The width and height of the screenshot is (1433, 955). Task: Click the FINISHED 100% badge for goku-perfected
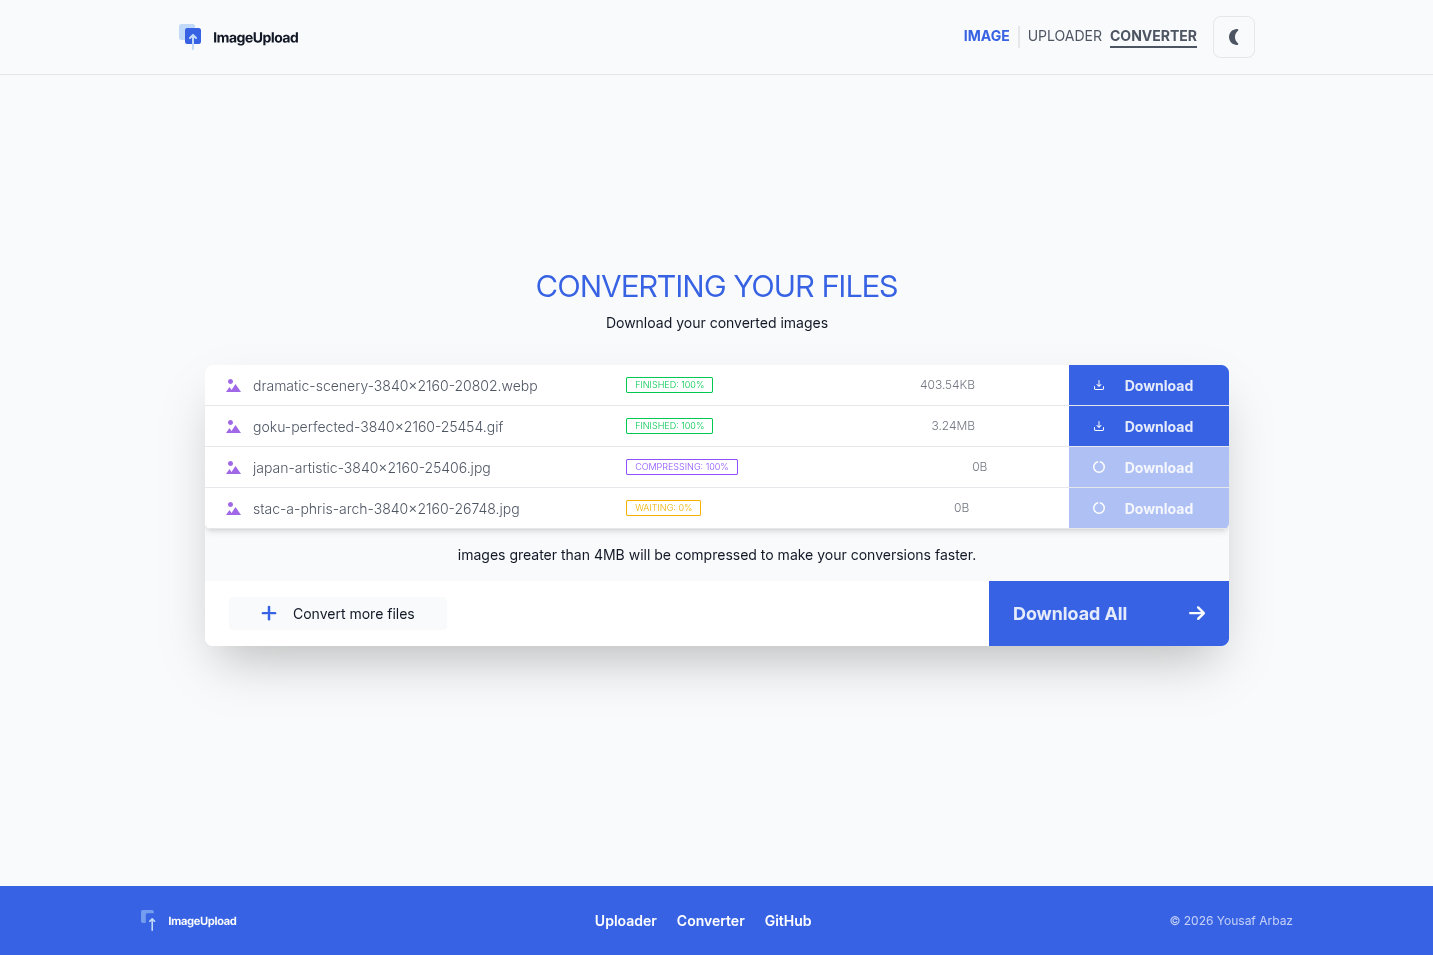point(669,426)
